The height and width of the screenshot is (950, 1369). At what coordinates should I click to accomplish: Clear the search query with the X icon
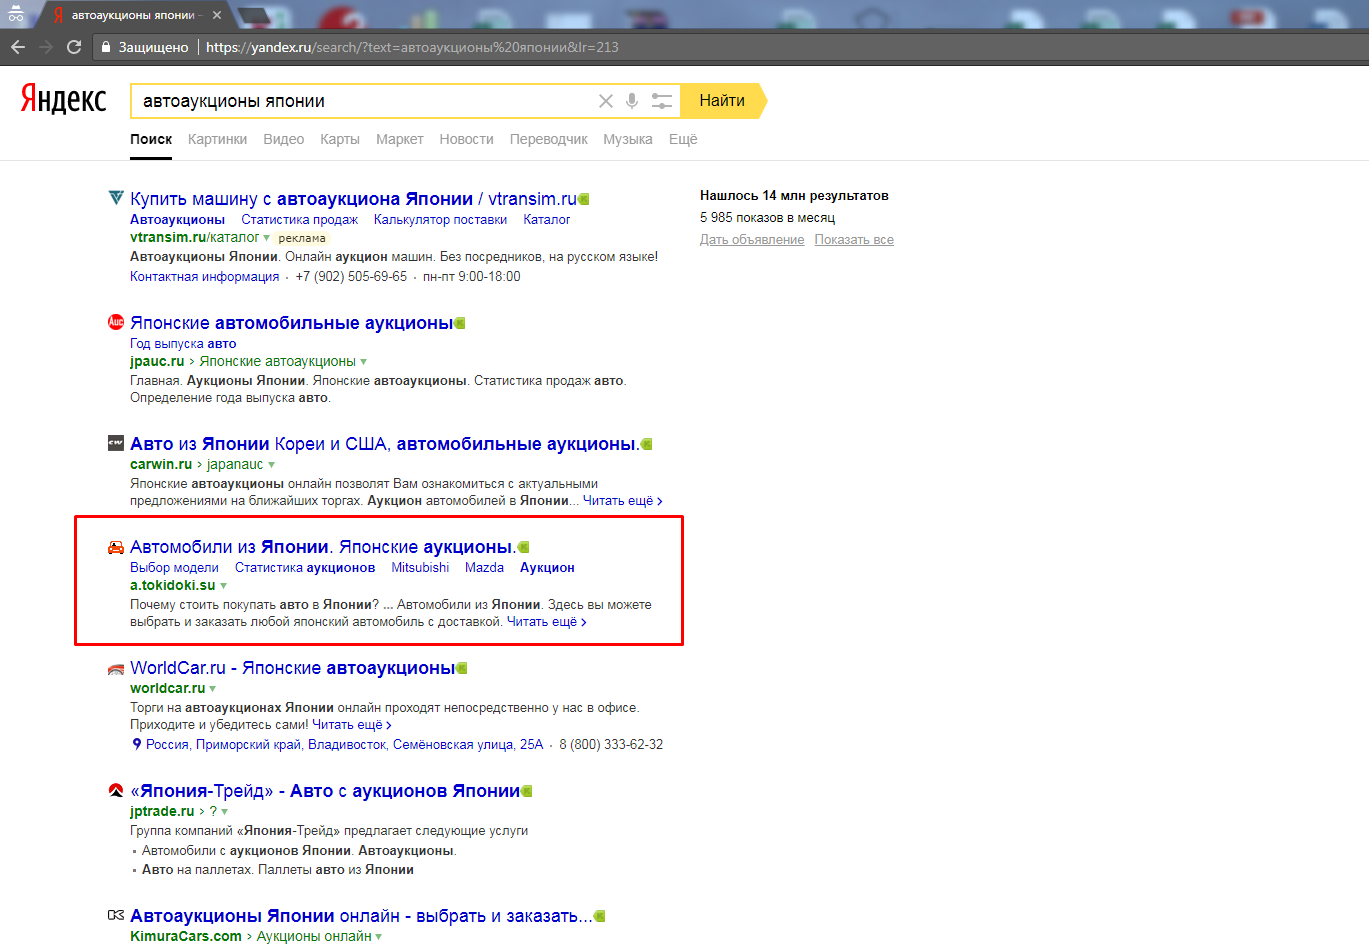(606, 101)
